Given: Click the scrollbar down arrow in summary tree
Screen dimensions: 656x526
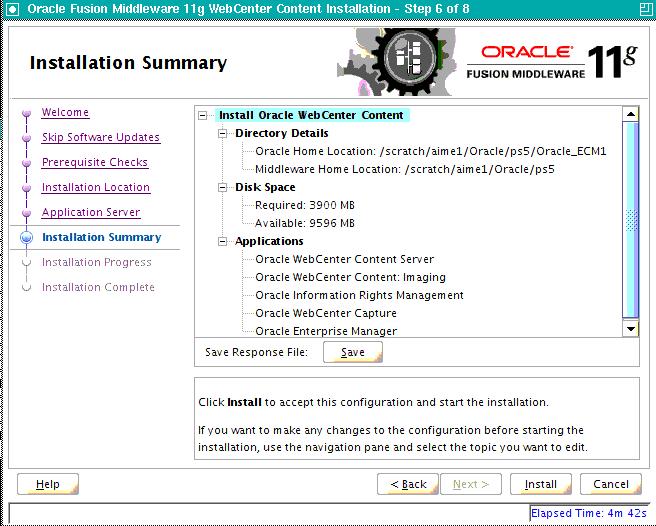Looking at the screenshot, I should (x=630, y=328).
